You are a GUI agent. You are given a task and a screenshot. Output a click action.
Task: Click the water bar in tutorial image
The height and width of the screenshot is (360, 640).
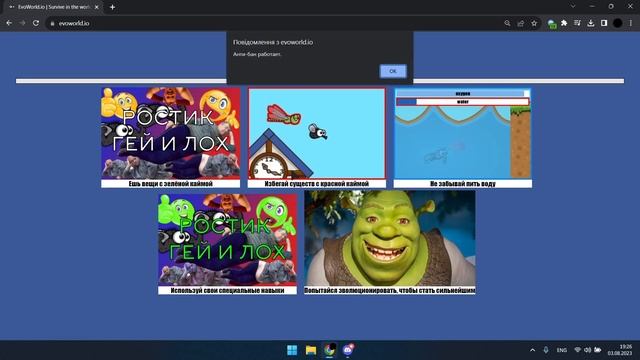pos(463,102)
